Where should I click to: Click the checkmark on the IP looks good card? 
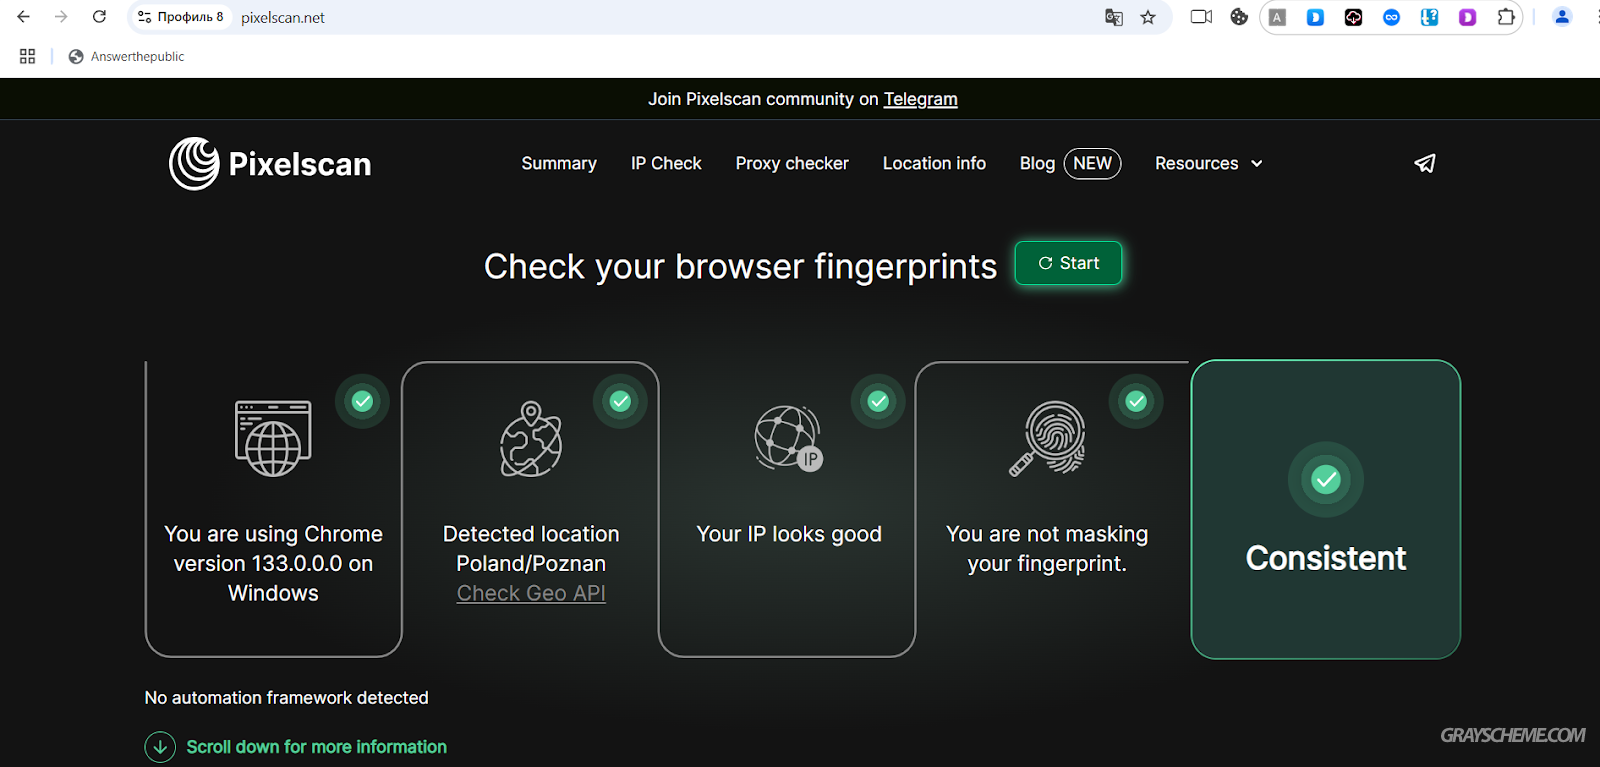coord(878,401)
